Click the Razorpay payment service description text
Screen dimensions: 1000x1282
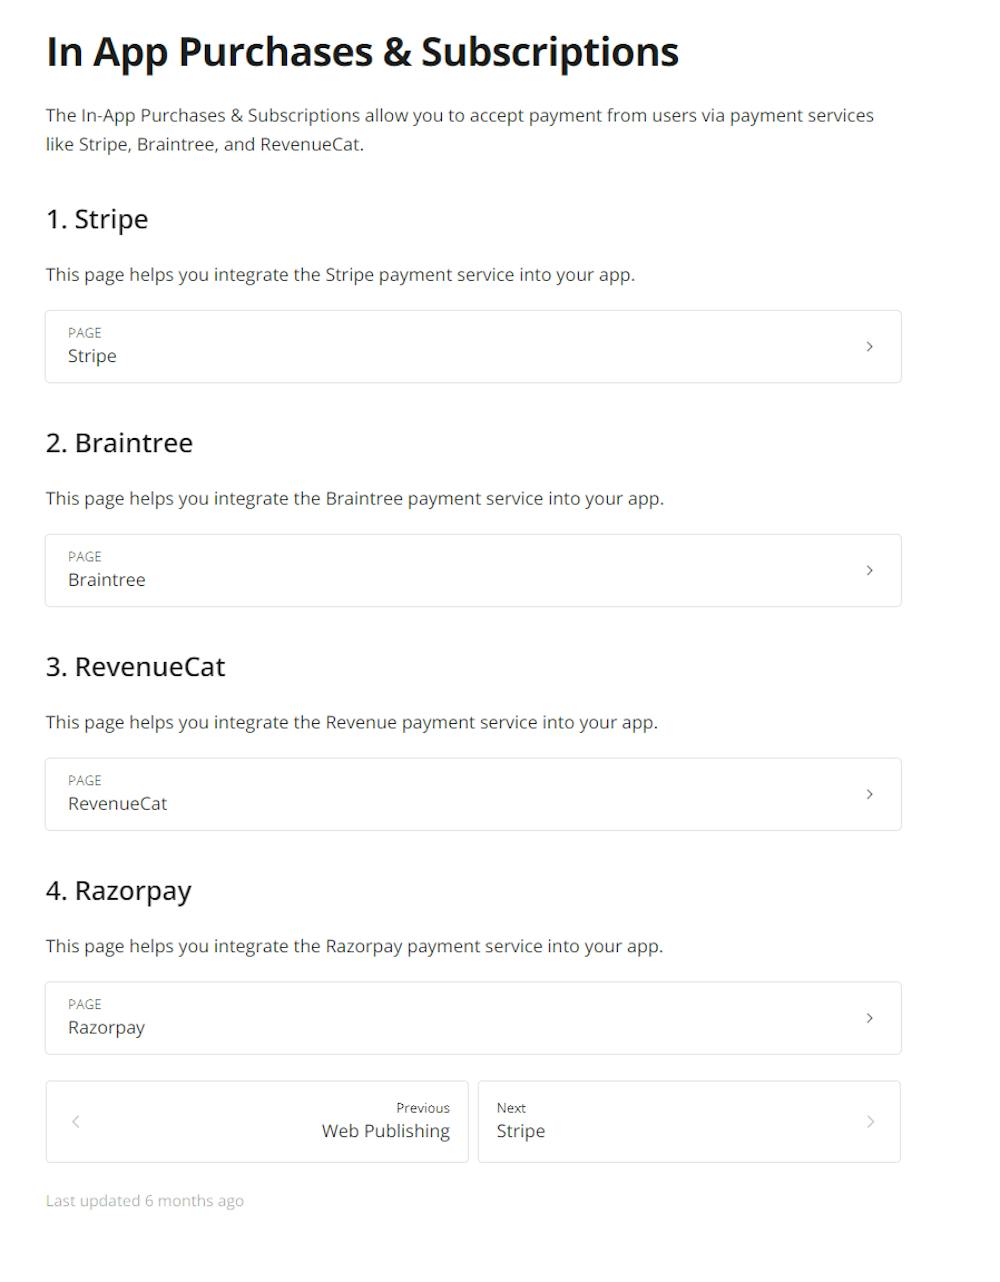[354, 946]
